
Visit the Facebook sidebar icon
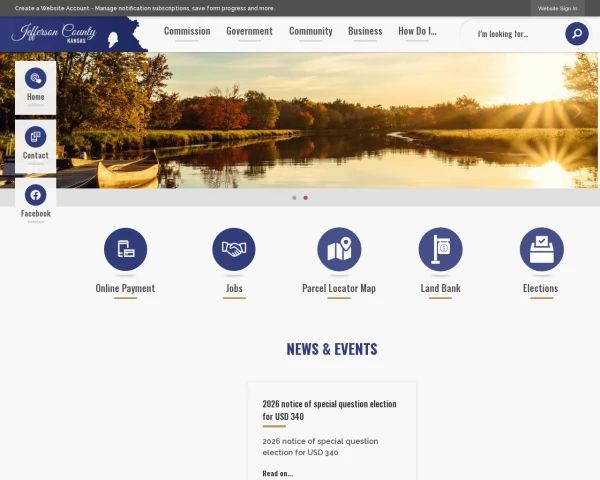click(36, 195)
